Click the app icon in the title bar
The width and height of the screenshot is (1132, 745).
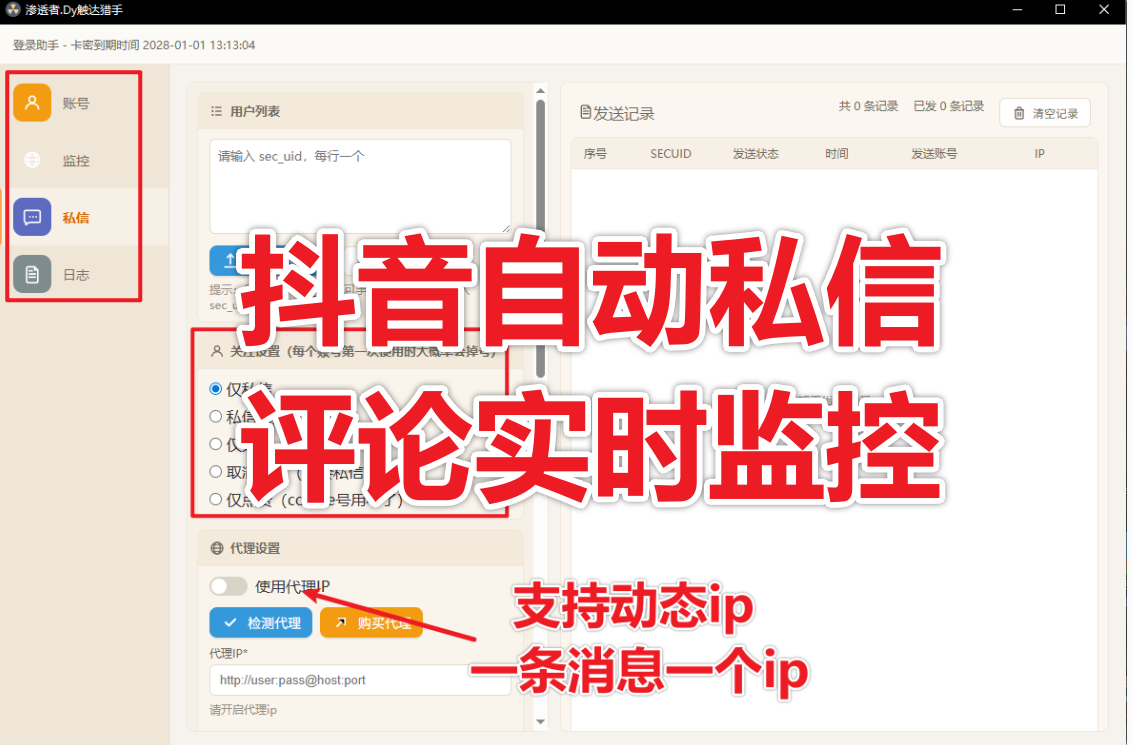pos(13,11)
